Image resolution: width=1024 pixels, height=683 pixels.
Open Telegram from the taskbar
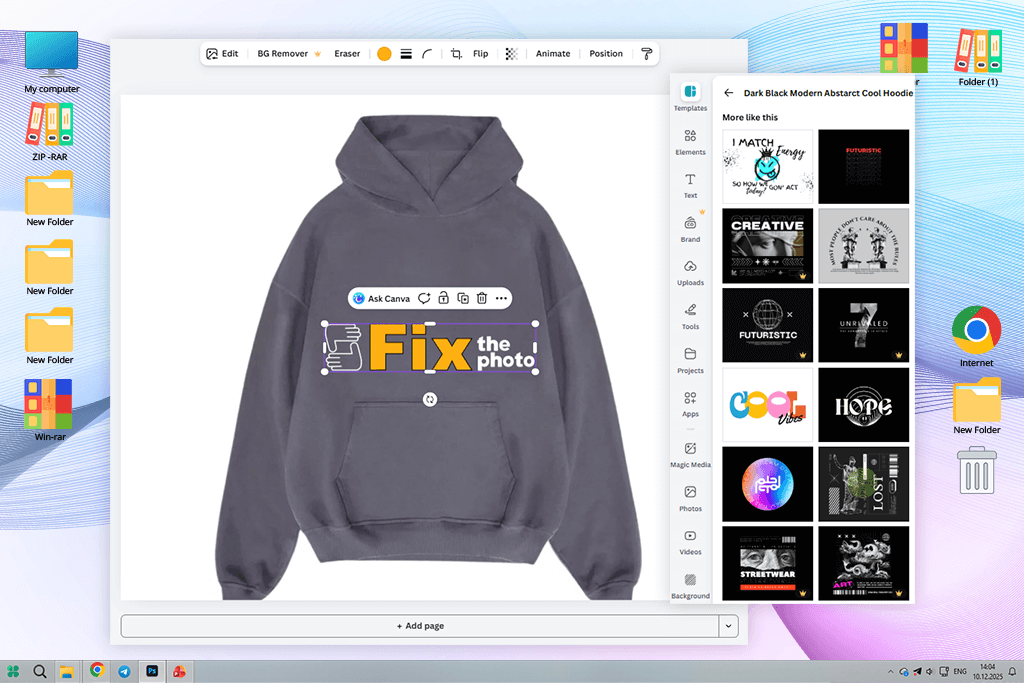pos(124,671)
